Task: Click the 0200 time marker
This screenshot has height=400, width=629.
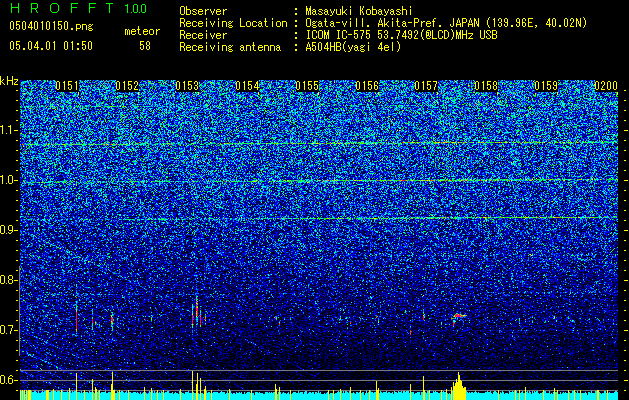Action: tap(606, 86)
